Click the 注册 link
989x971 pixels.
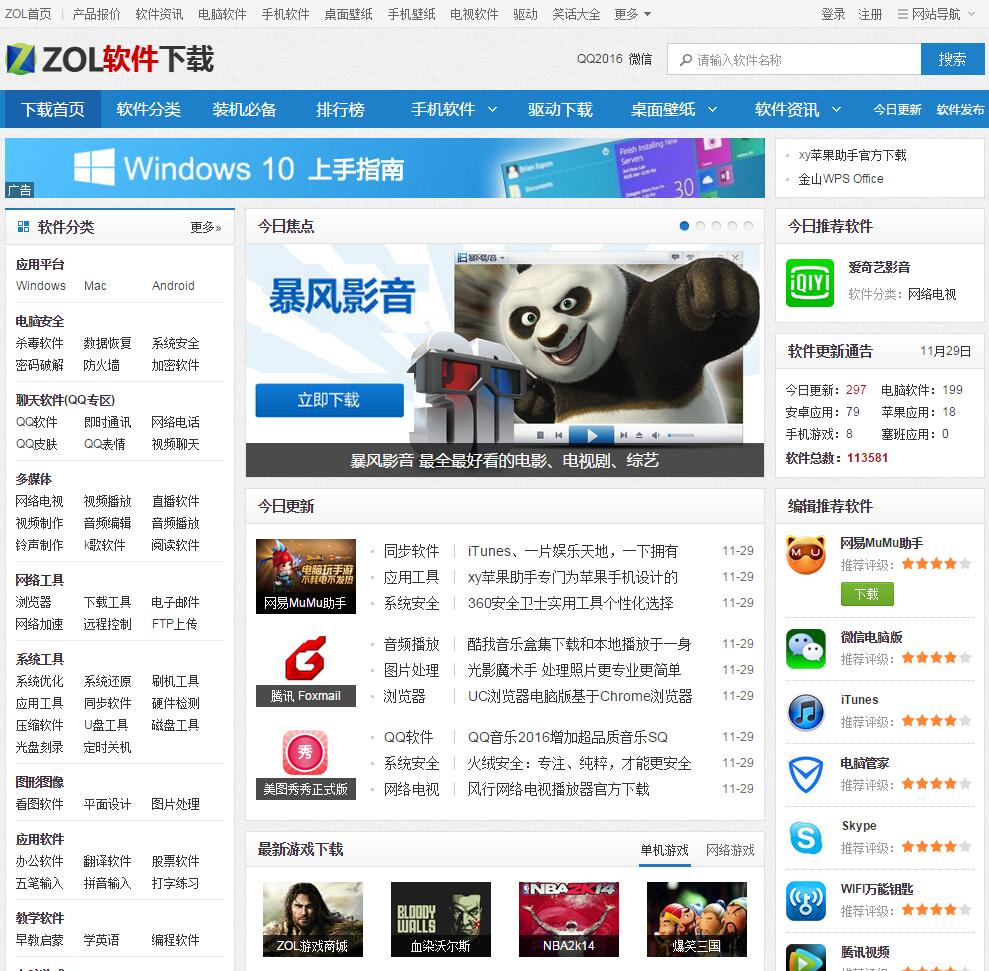click(870, 15)
